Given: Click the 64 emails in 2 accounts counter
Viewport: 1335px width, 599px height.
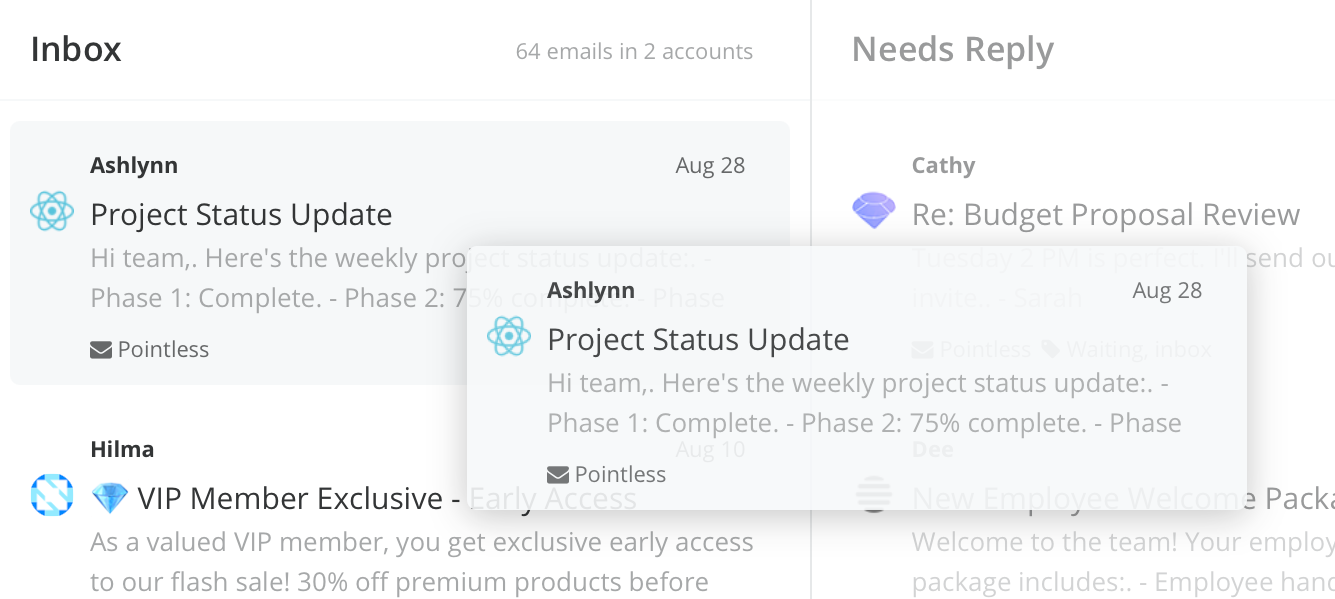Looking at the screenshot, I should 634,51.
